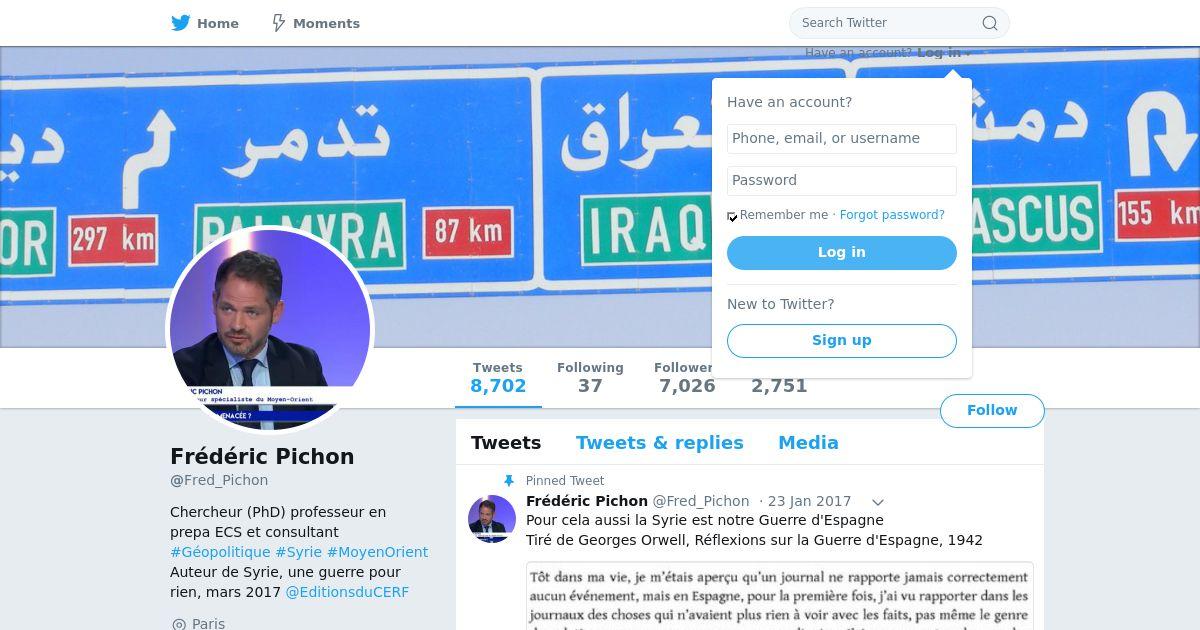1200x630 pixels.
Task: Open the #Géopolitique hashtag link
Action: click(x=220, y=552)
